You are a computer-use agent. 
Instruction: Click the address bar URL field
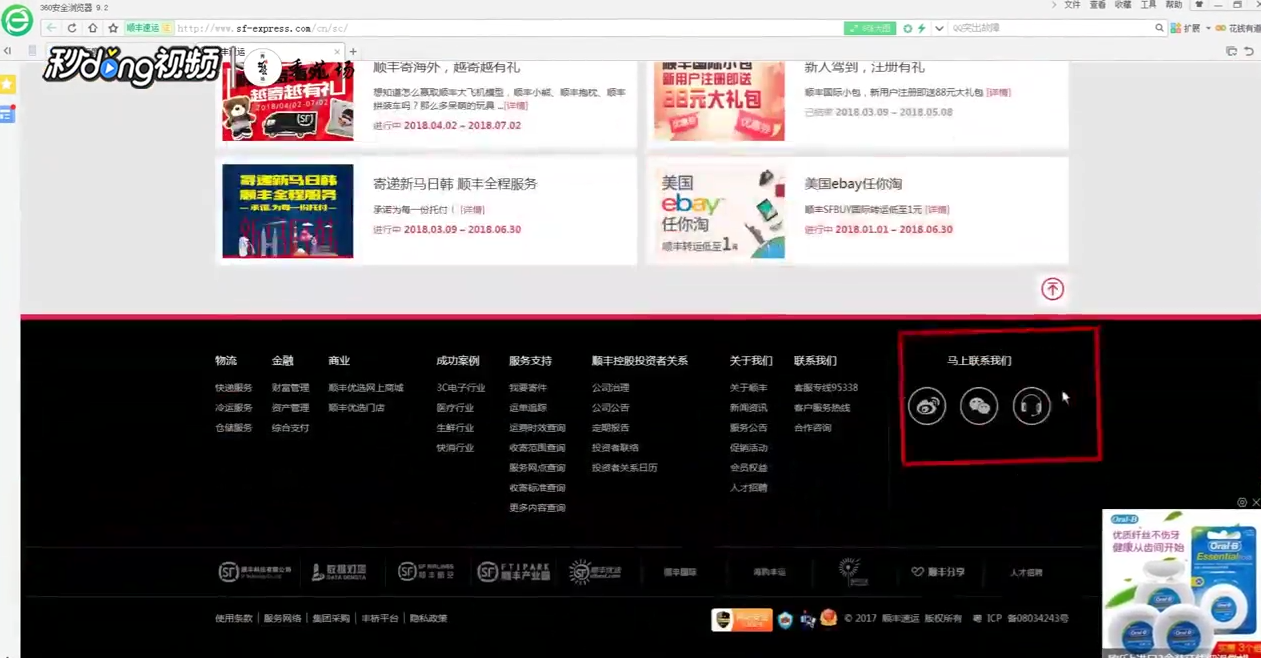tap(508, 28)
